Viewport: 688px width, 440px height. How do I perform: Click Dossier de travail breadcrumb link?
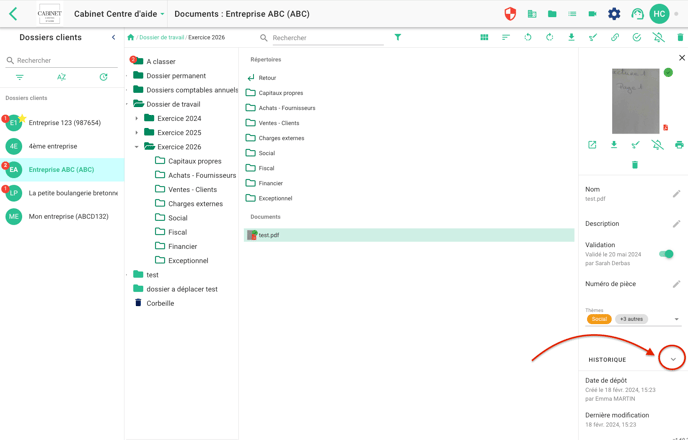(161, 38)
